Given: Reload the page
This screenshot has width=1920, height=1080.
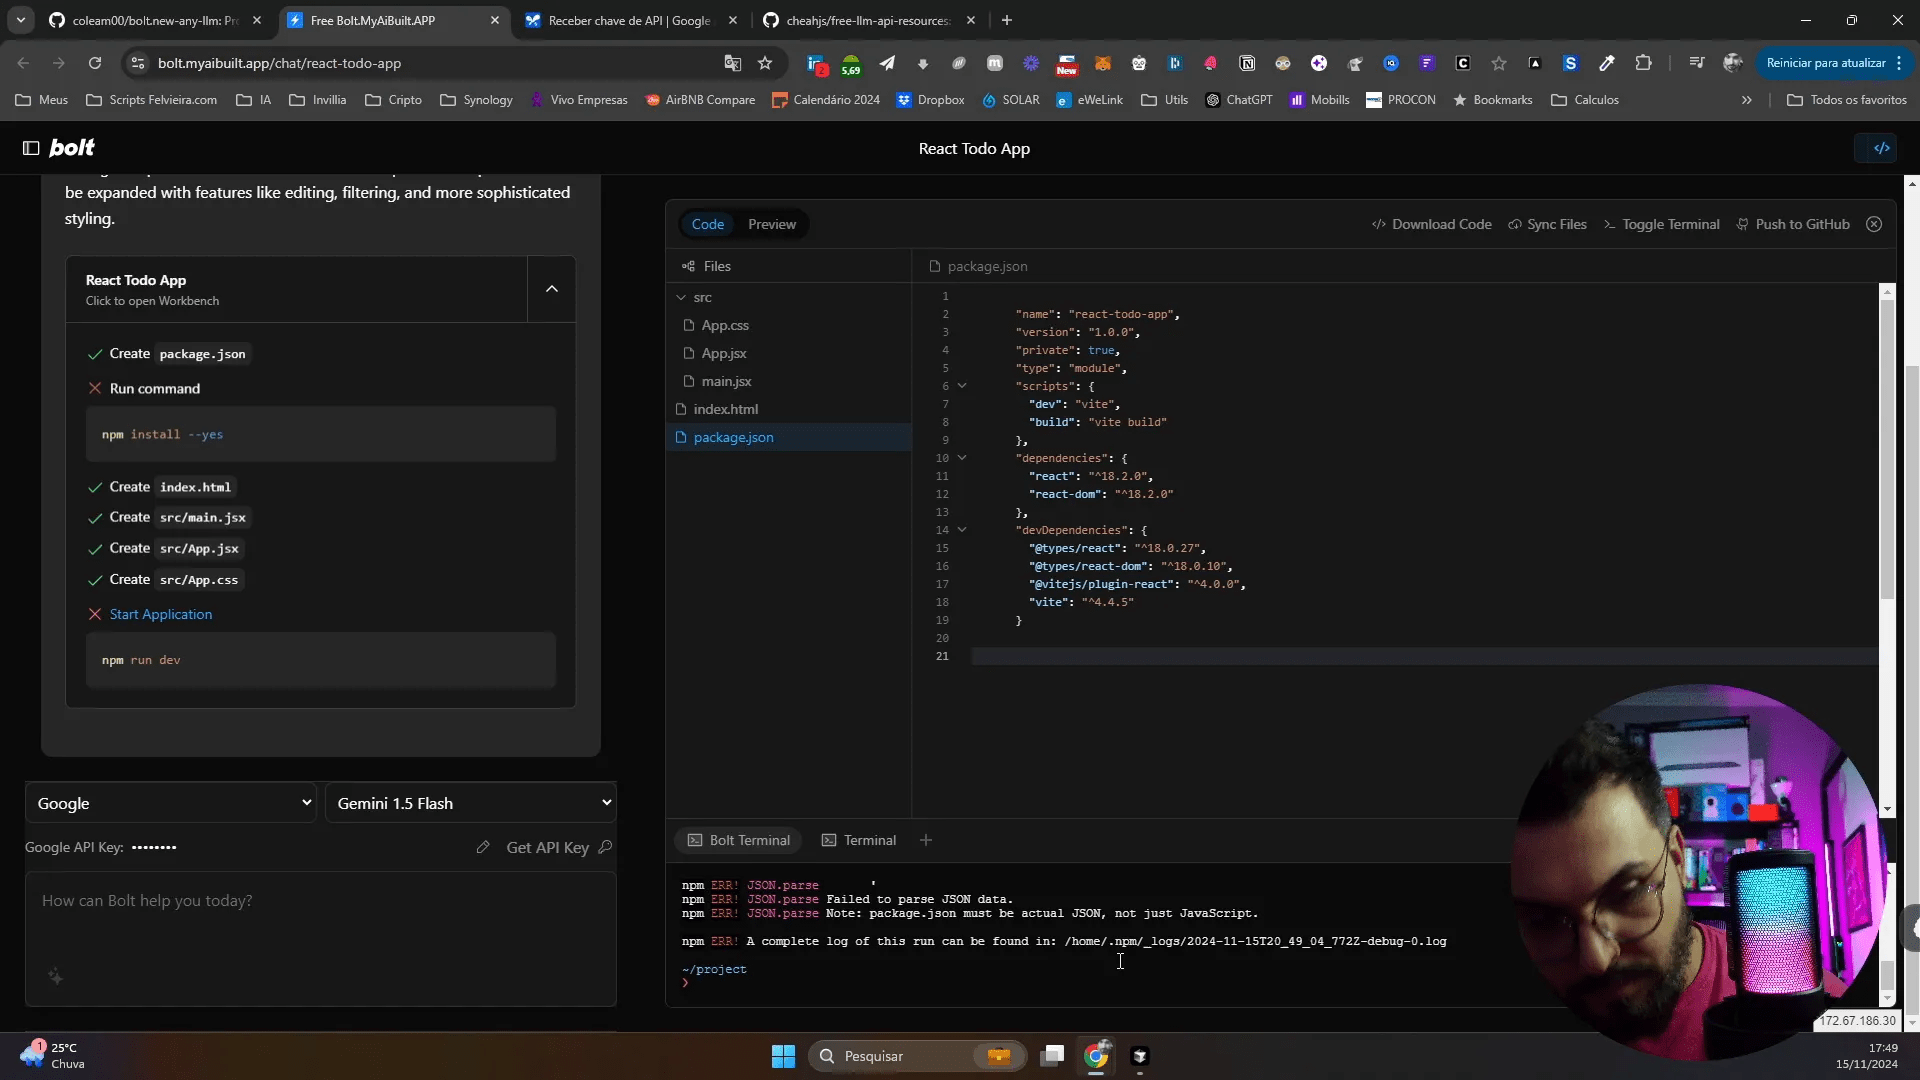Looking at the screenshot, I should [95, 63].
